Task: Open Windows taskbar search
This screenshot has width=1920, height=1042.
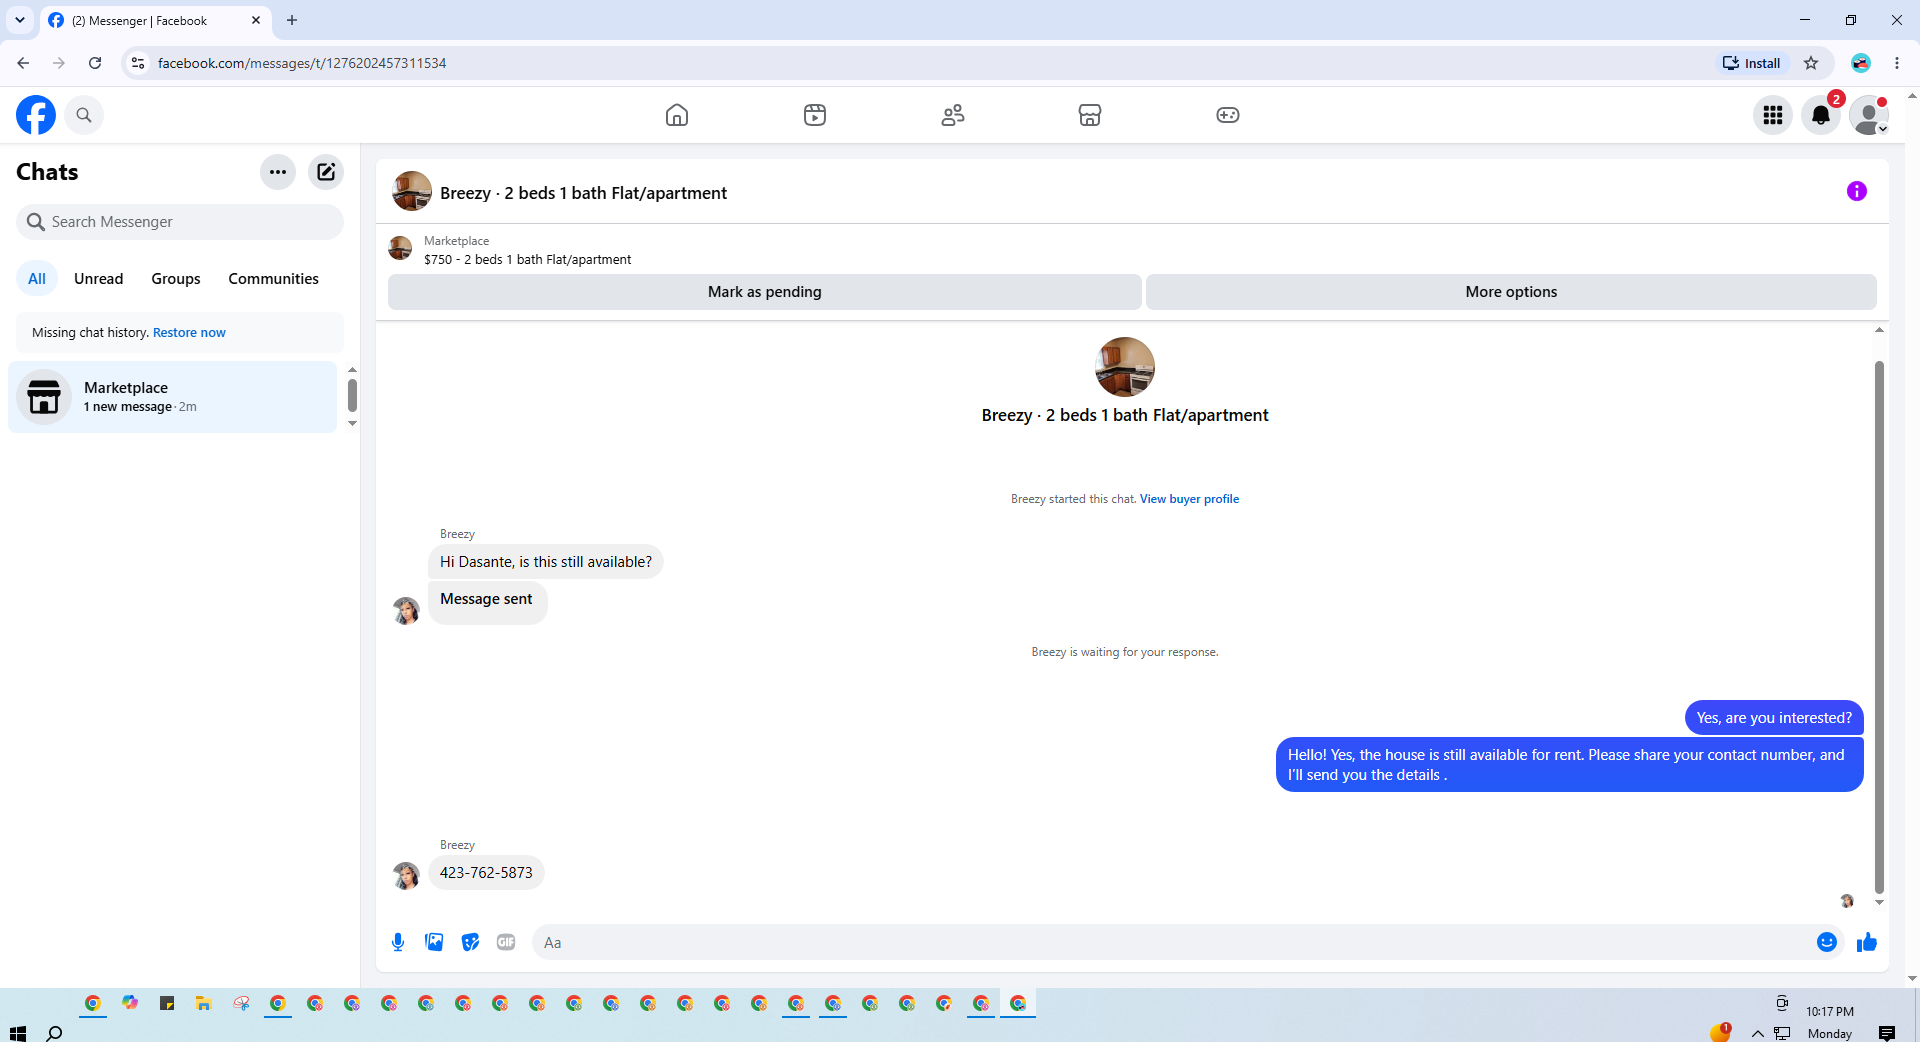Action: tap(55, 1033)
